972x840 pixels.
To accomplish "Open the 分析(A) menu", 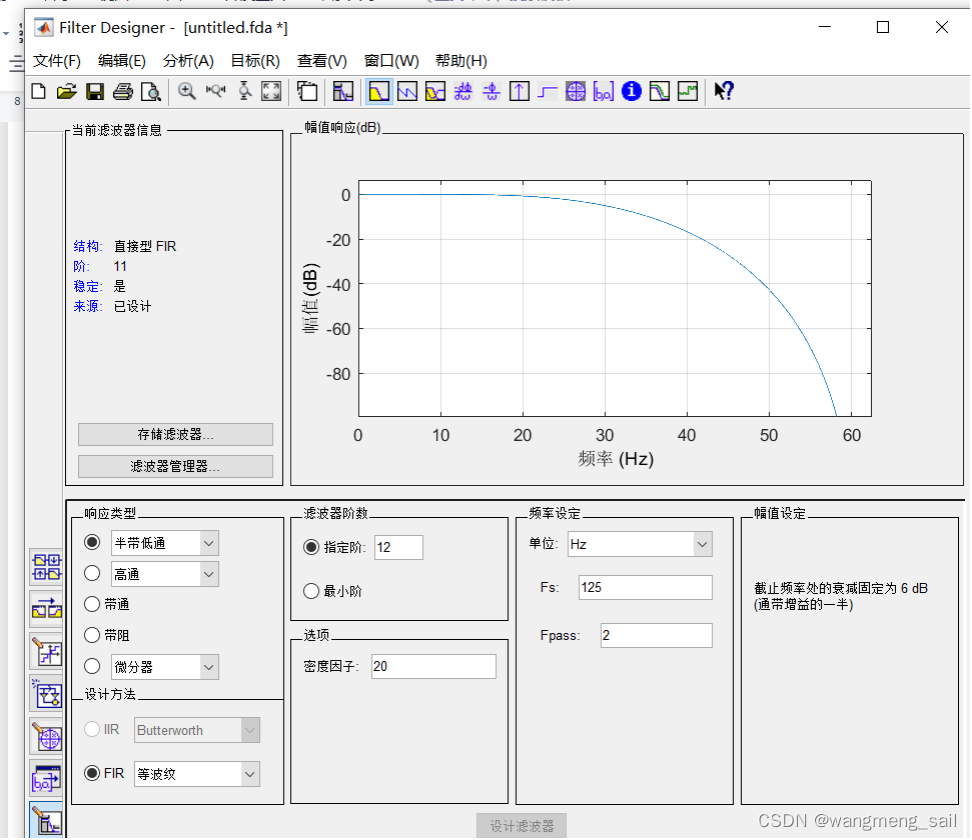I will tap(188, 61).
